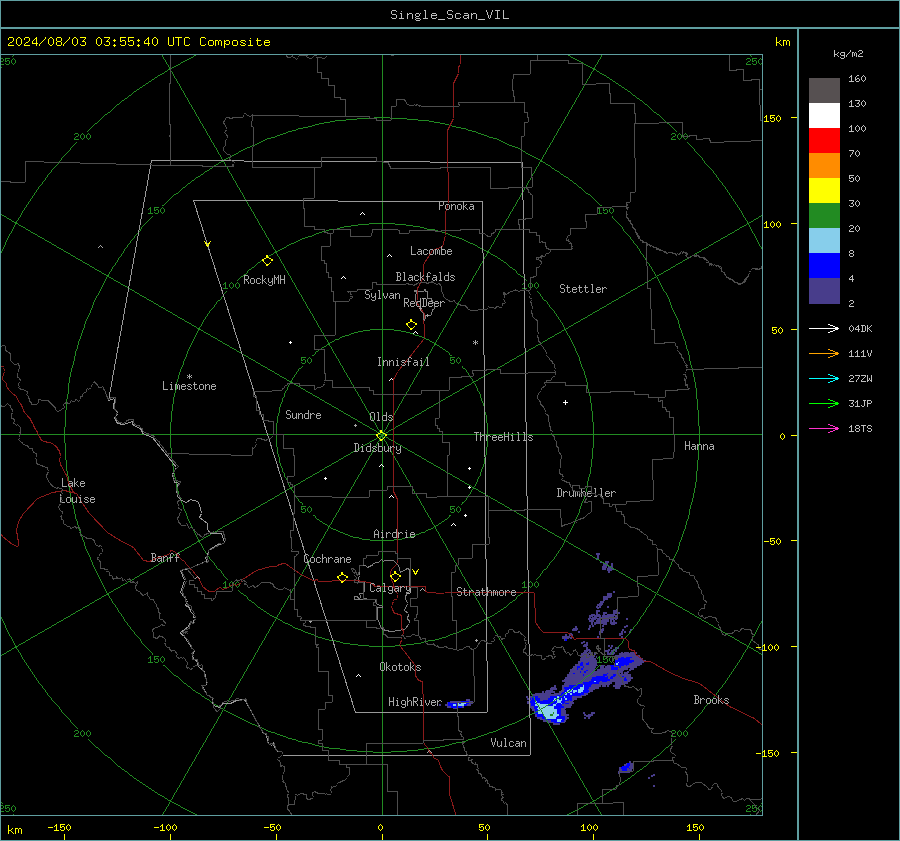
Task: Click the ThreeHills city label
Action: 503,437
